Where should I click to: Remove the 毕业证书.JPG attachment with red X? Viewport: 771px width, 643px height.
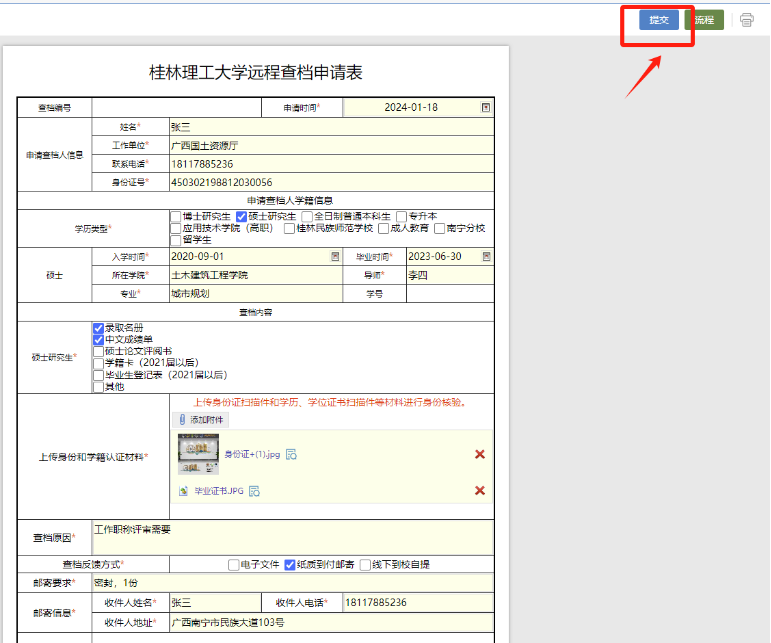[480, 490]
